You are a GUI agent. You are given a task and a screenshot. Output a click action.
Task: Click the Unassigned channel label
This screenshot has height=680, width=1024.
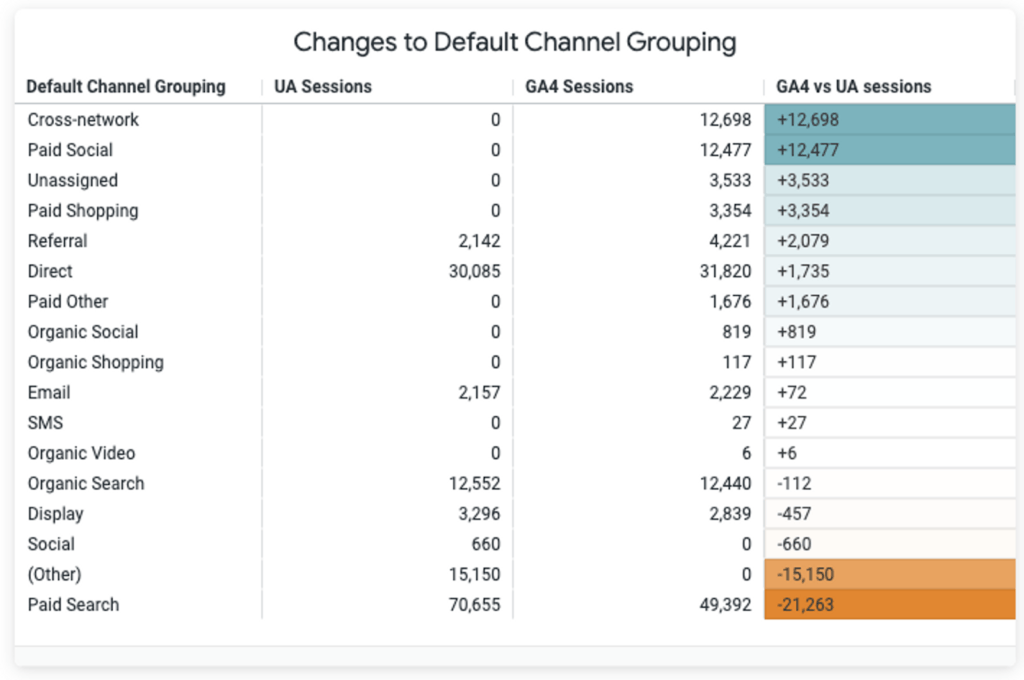pos(72,181)
